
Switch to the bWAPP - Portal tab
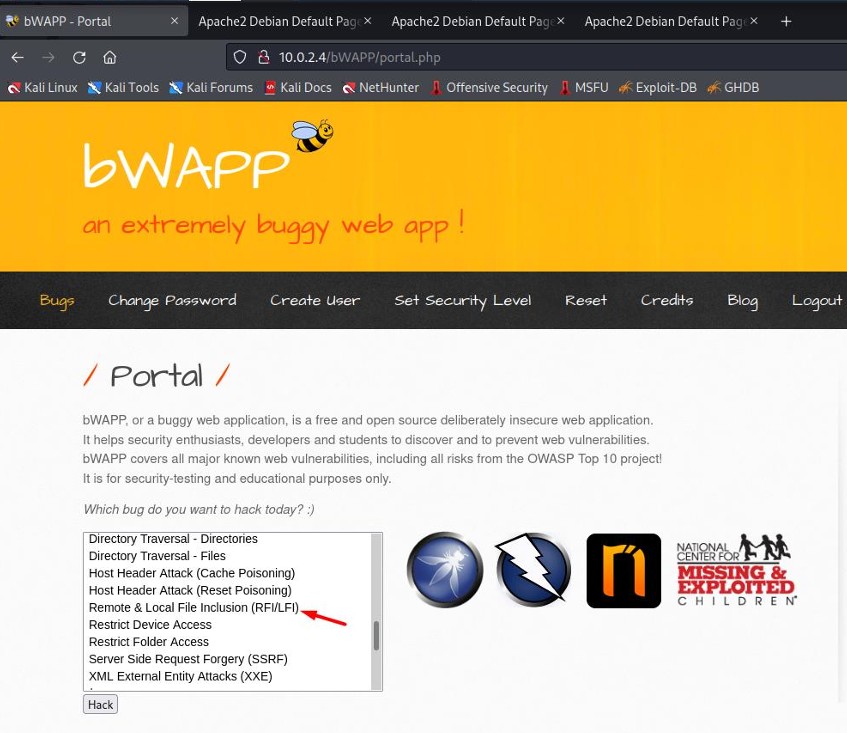pos(94,21)
